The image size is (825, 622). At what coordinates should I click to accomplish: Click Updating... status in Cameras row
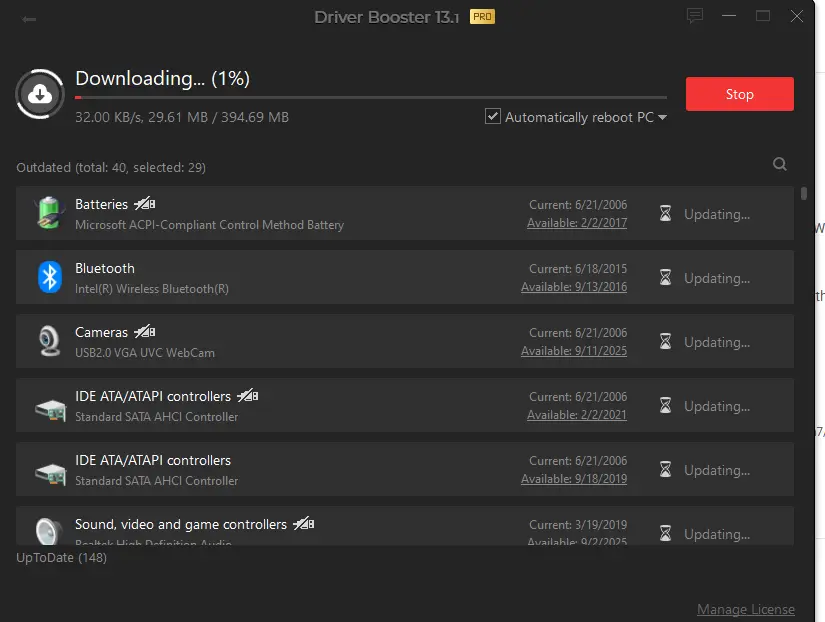pos(717,343)
